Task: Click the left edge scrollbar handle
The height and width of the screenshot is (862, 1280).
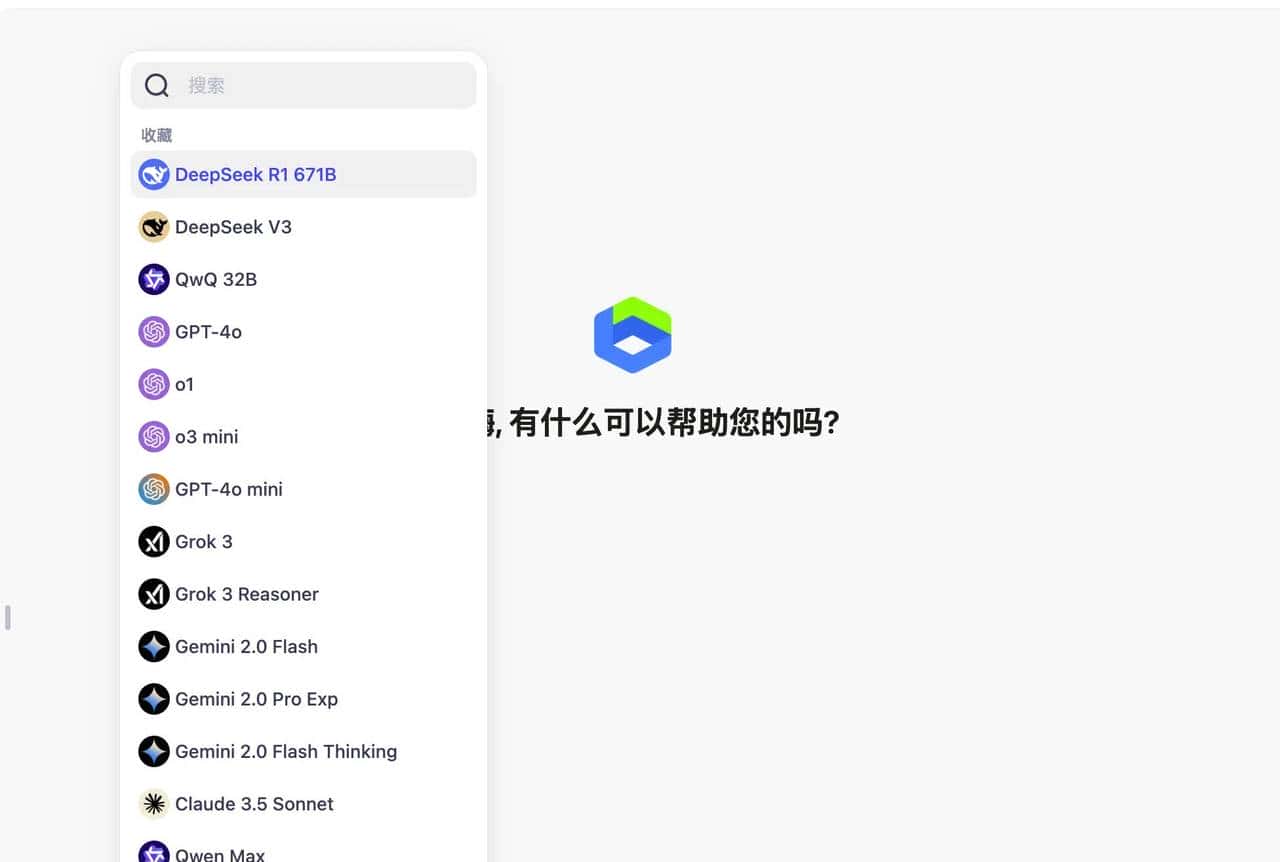Action: point(7,618)
